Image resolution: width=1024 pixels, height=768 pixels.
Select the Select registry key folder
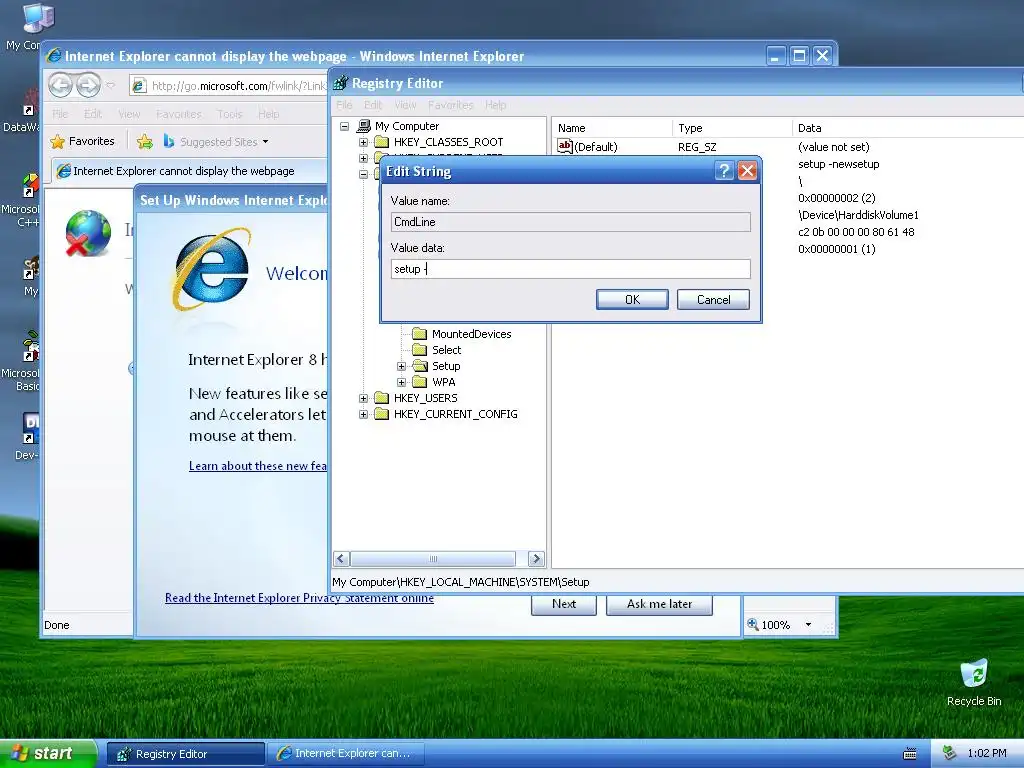click(x=420, y=350)
